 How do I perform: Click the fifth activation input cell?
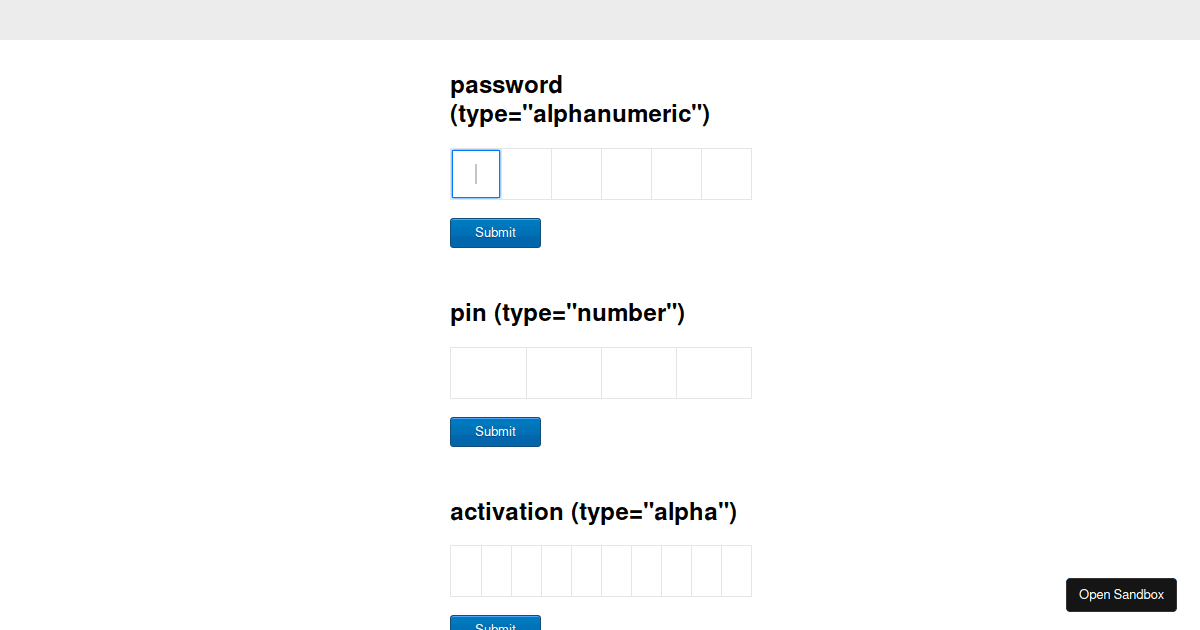coord(586,570)
